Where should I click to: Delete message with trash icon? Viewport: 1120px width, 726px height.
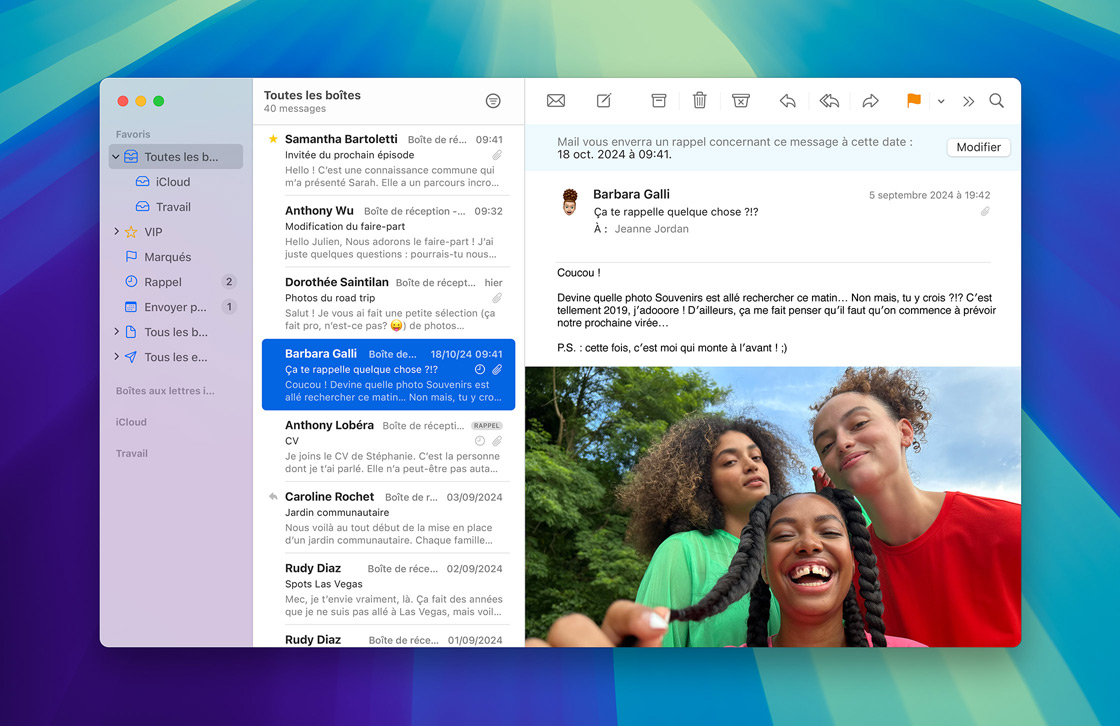[x=700, y=101]
